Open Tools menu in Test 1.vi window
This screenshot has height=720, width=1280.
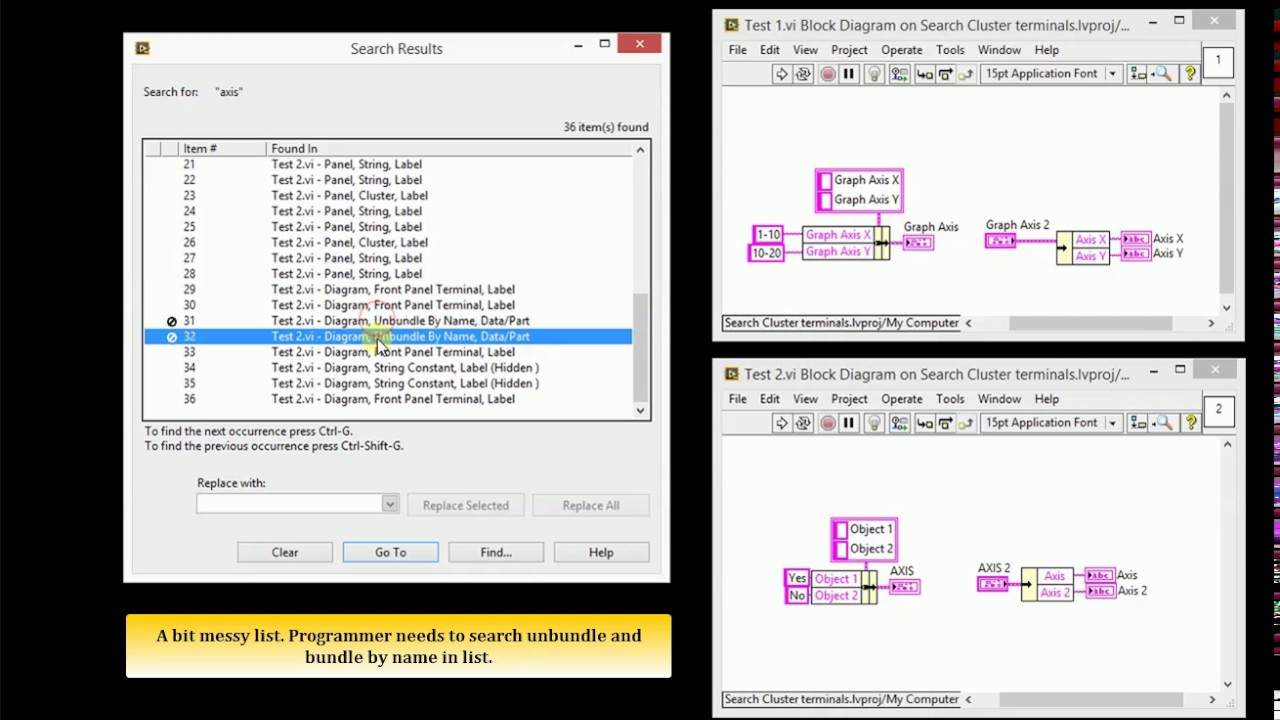pos(950,50)
